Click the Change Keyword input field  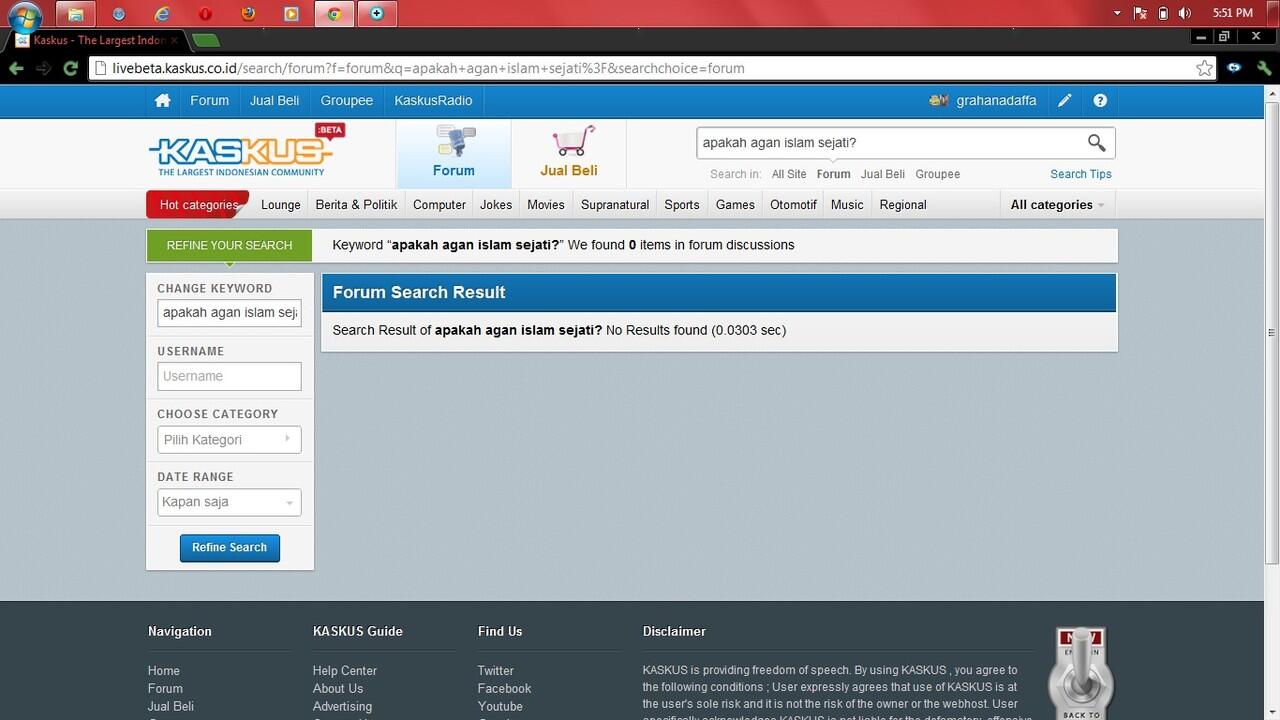coord(229,312)
